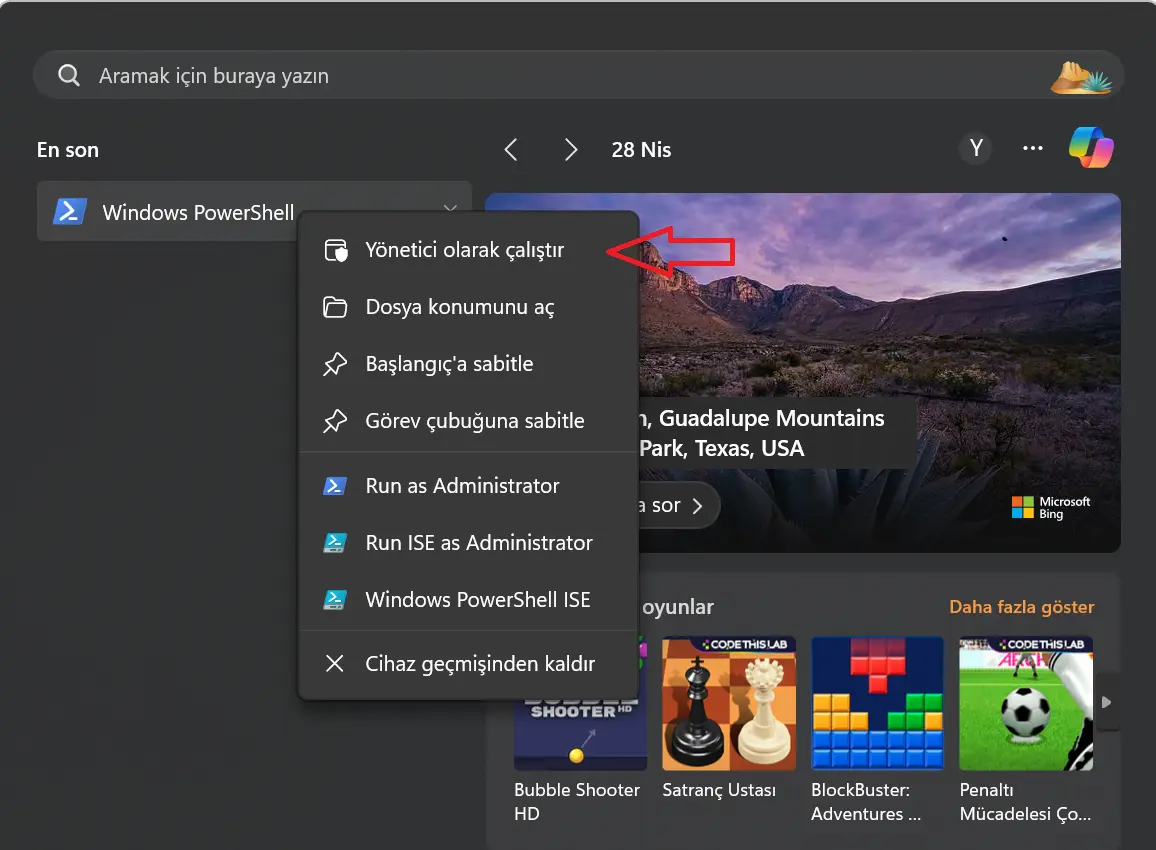The width and height of the screenshot is (1156, 850).
Task: Open the three-dots more options menu
Action: [x=1033, y=149]
